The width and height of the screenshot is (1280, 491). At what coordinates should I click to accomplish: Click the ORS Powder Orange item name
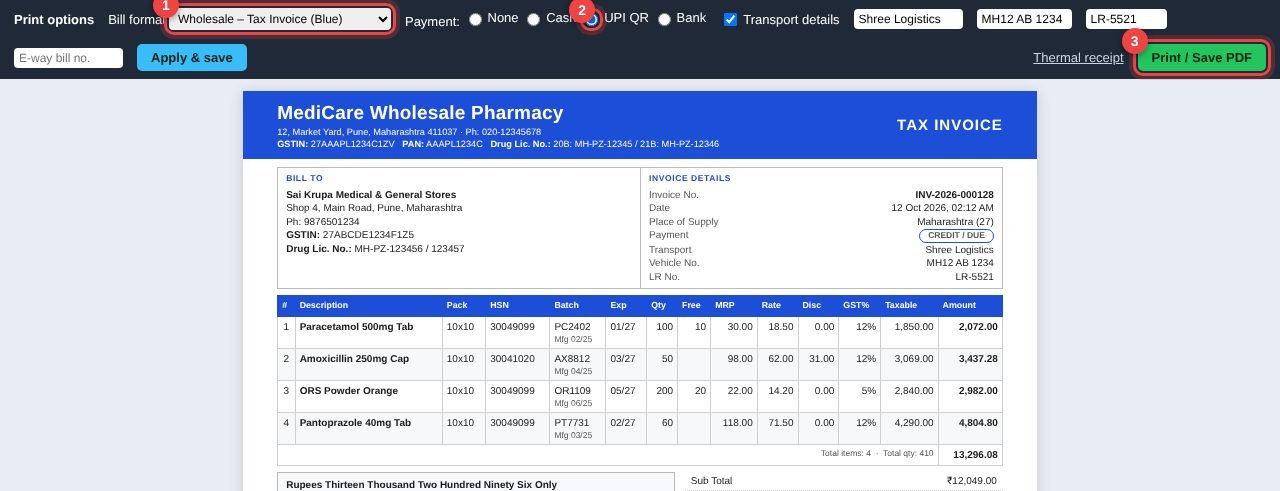[x=348, y=391]
